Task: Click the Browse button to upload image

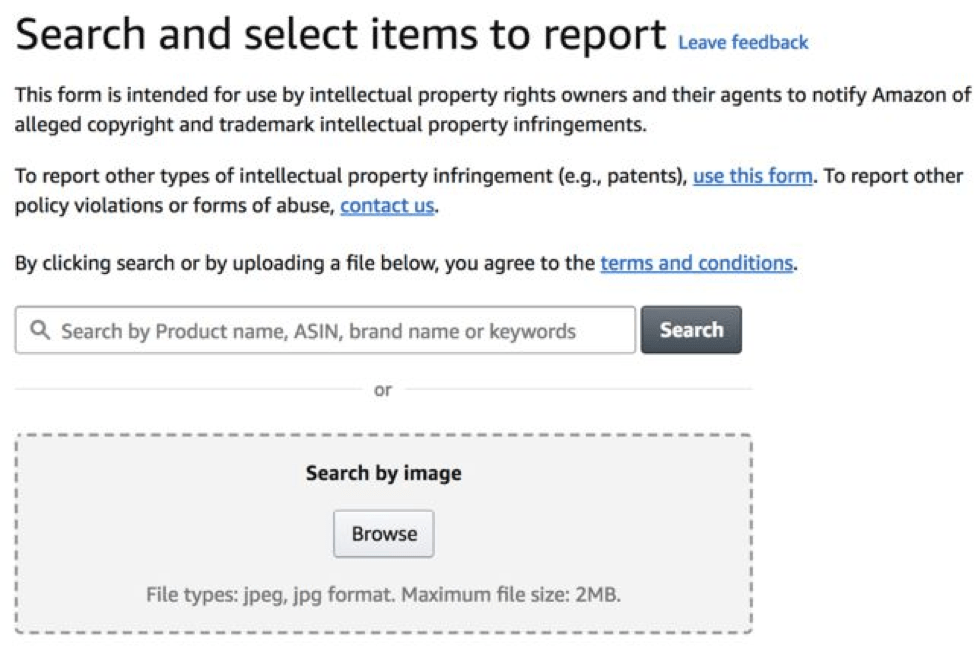Action: (384, 533)
